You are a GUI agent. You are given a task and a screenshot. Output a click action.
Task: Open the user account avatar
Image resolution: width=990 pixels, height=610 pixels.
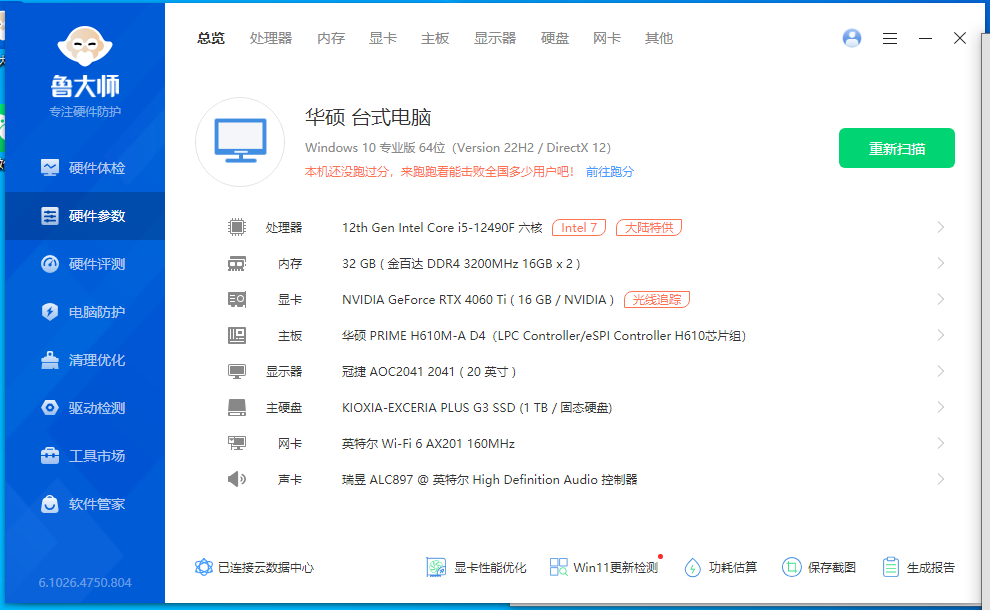pyautogui.click(x=852, y=39)
